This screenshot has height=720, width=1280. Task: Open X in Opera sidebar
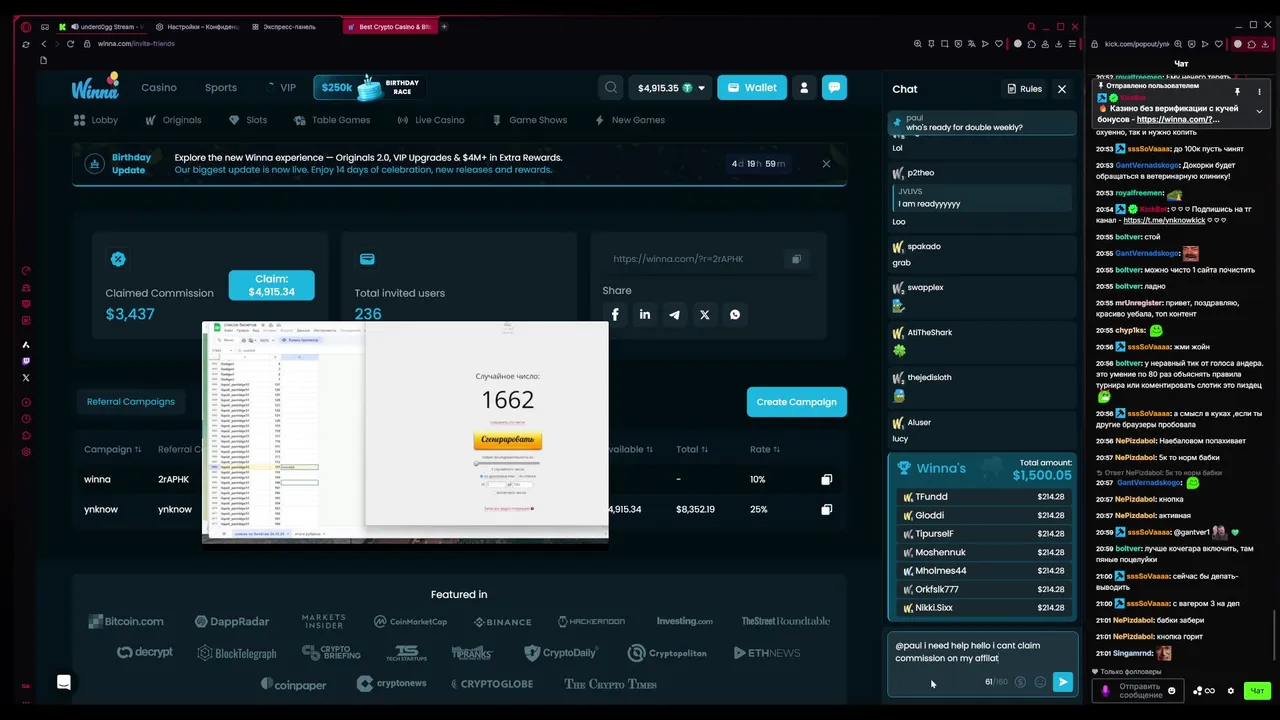[x=26, y=378]
